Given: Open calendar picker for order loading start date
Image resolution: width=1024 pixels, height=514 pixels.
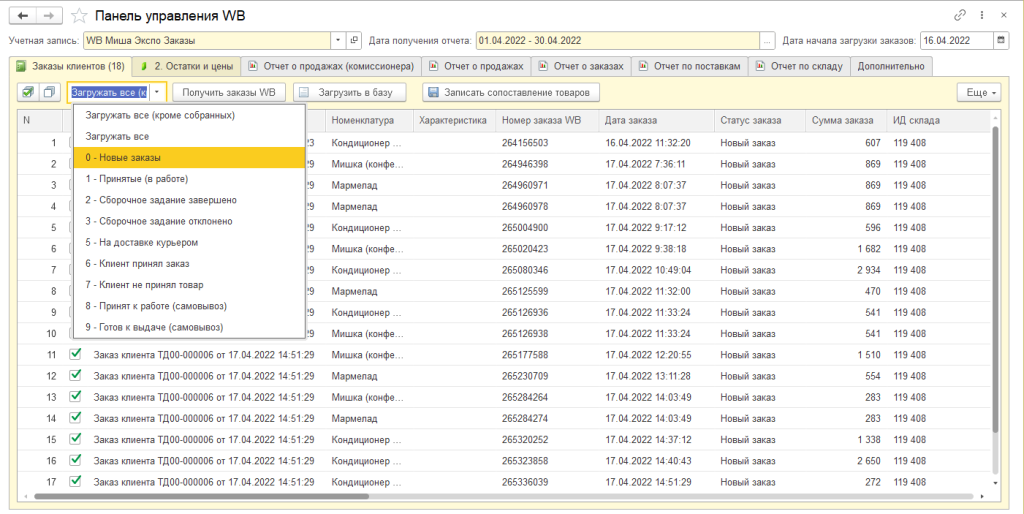Looking at the screenshot, I should click(x=1001, y=41).
